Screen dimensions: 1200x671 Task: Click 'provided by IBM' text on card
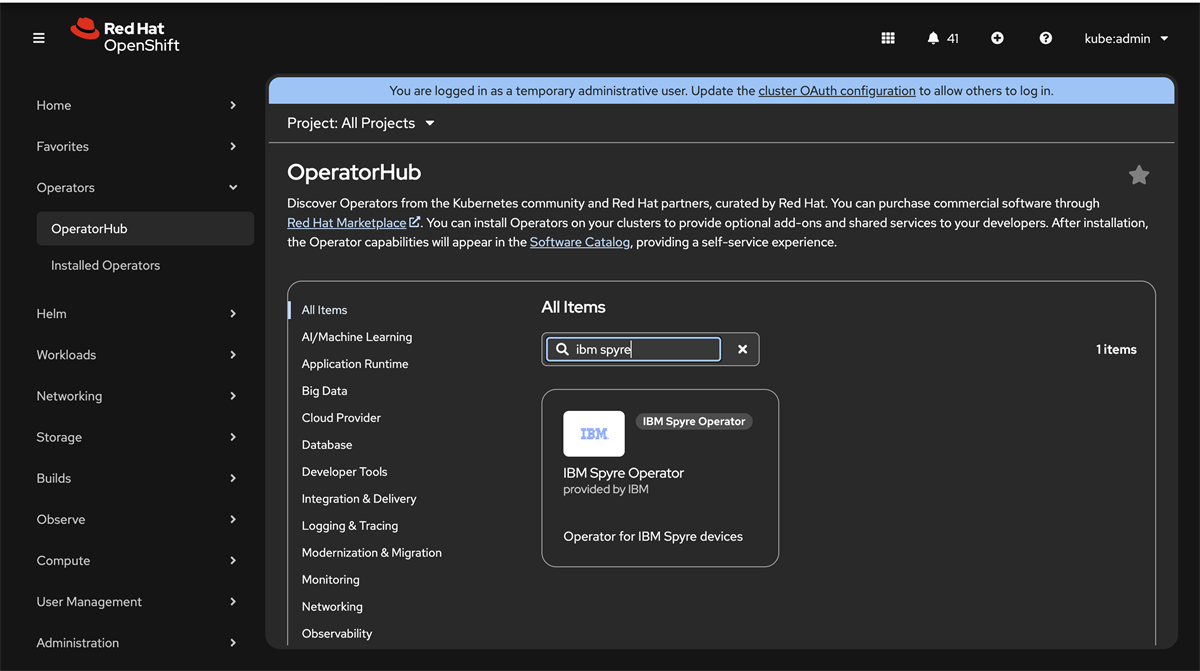pos(606,490)
